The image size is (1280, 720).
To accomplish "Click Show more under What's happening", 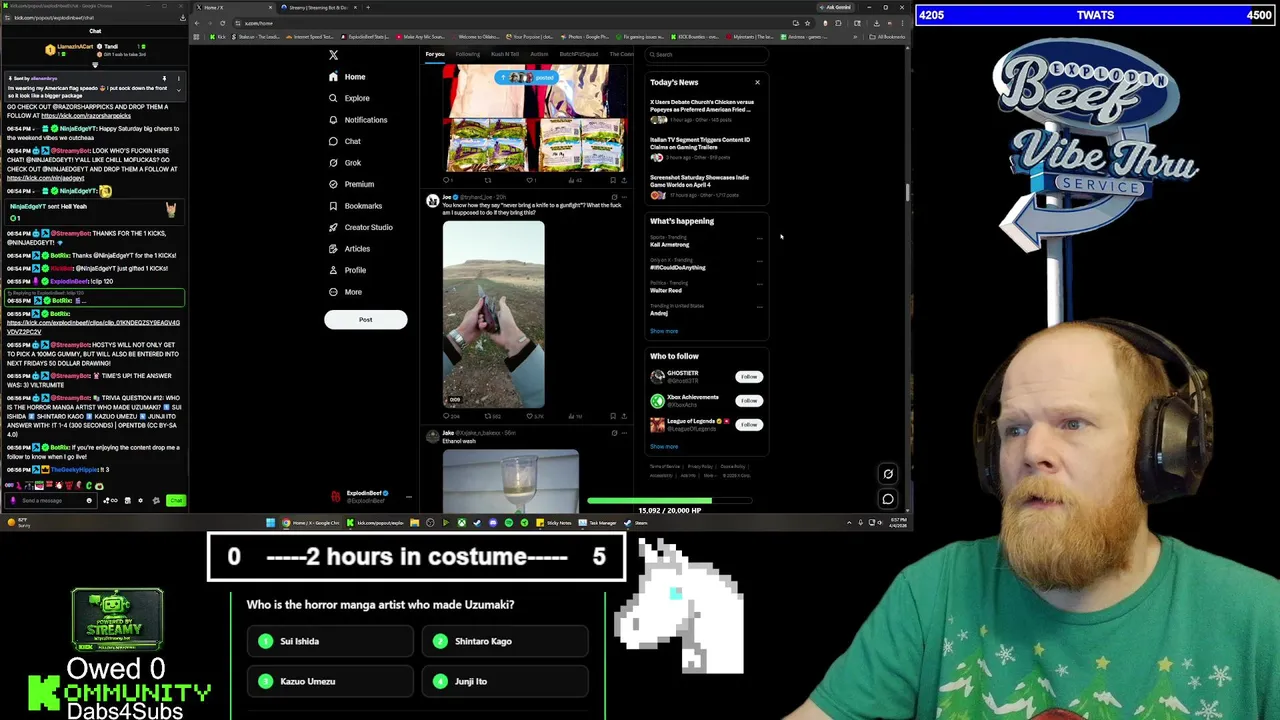I will [x=664, y=331].
